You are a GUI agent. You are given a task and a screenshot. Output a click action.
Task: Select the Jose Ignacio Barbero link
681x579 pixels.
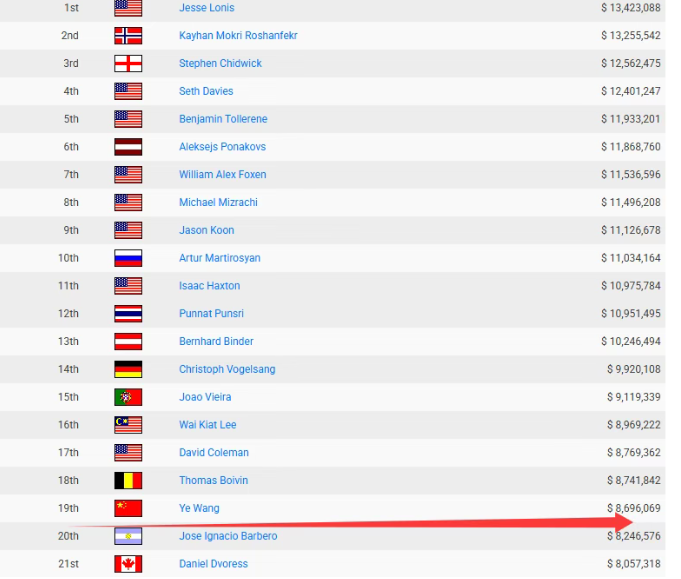pyautogui.click(x=228, y=536)
